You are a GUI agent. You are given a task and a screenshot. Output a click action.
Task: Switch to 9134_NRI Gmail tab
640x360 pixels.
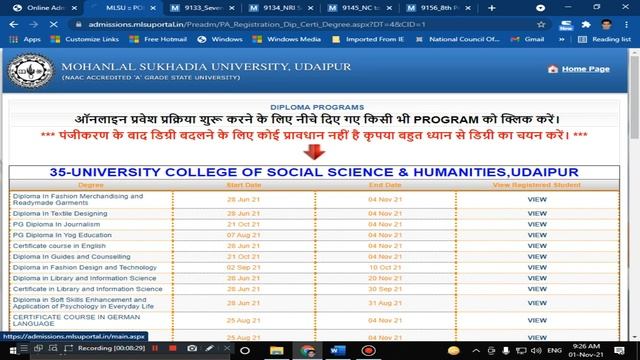click(281, 8)
